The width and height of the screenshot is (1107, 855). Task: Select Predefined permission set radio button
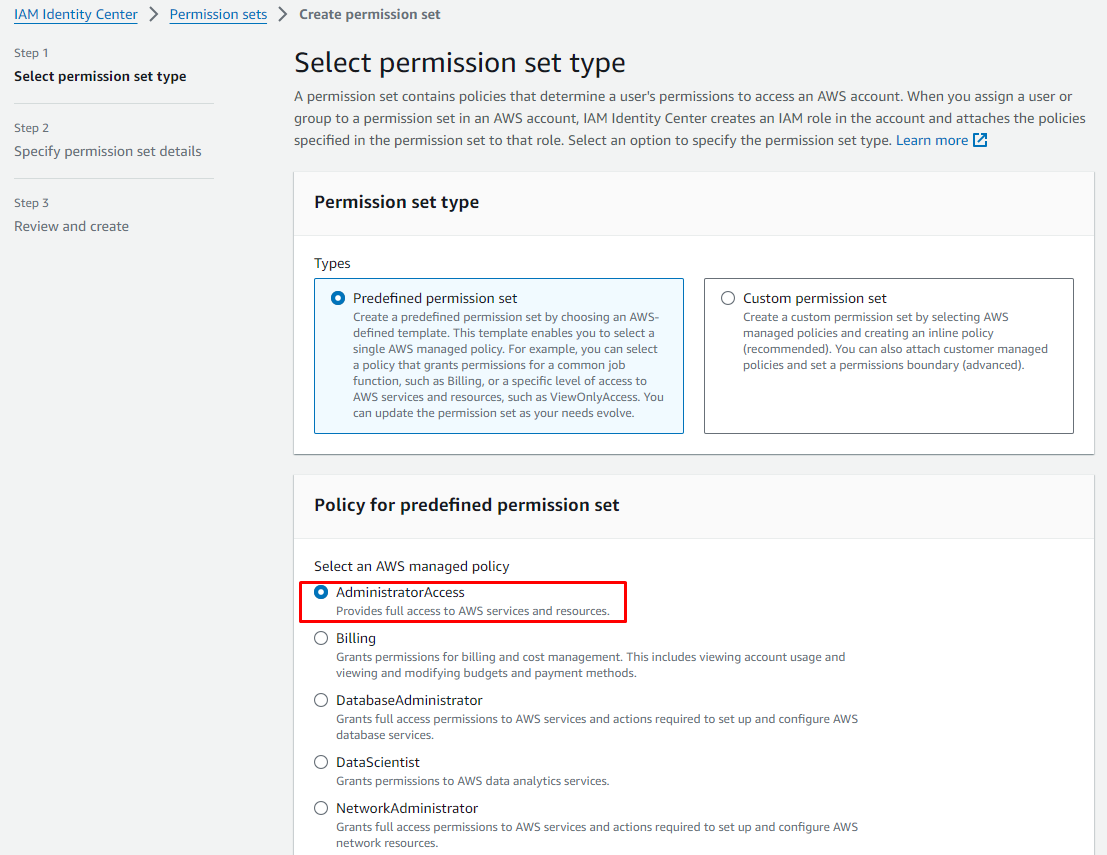pyautogui.click(x=338, y=298)
